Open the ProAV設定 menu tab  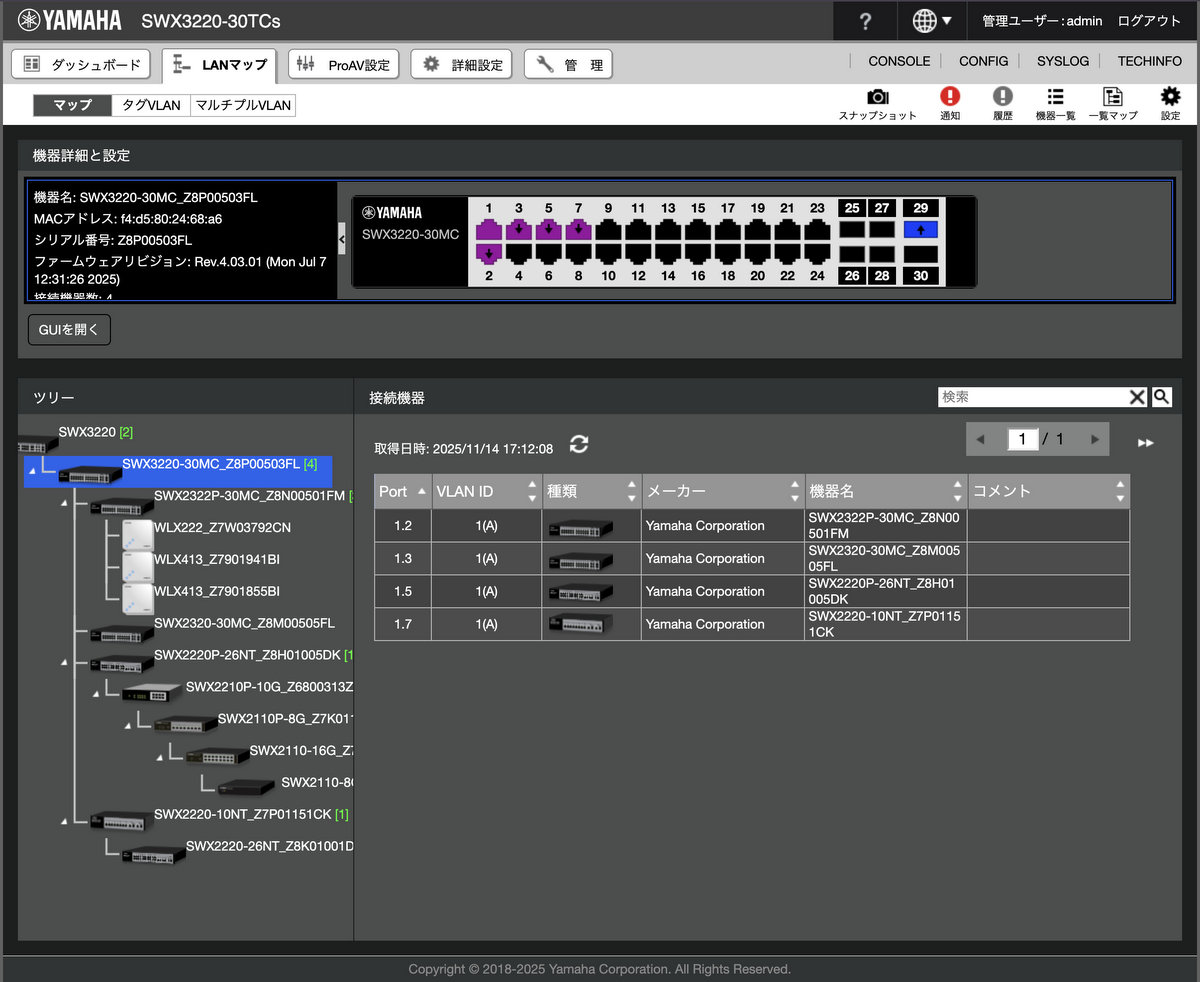coord(344,65)
